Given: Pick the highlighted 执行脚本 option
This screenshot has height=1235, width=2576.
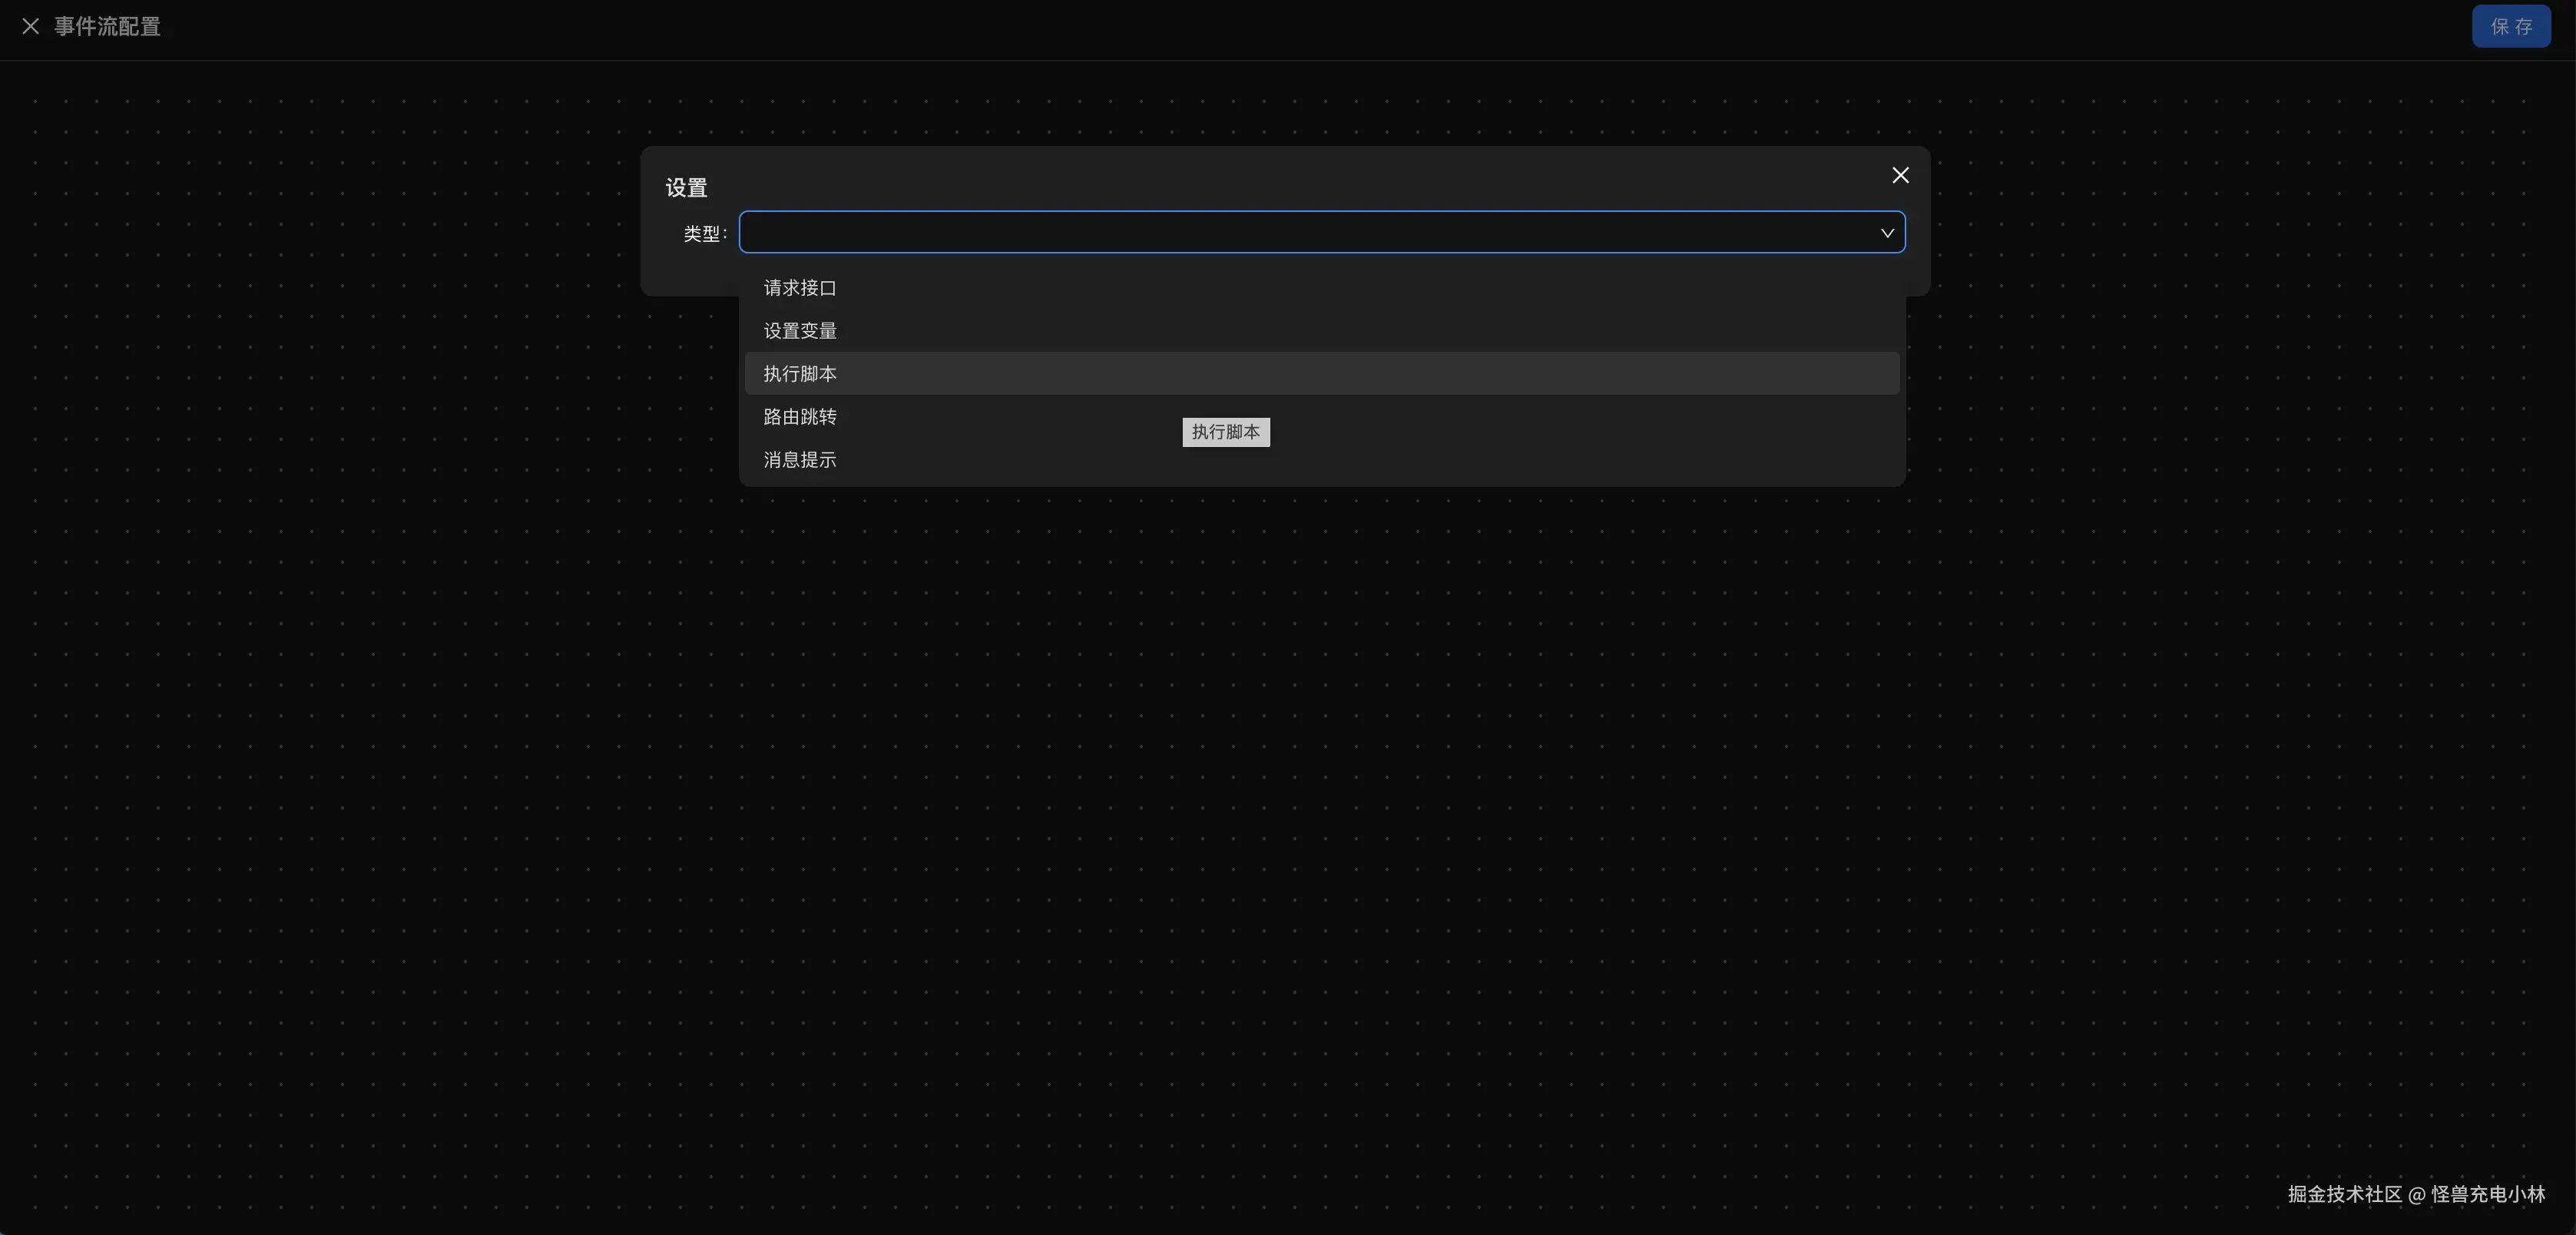Looking at the screenshot, I should (800, 374).
